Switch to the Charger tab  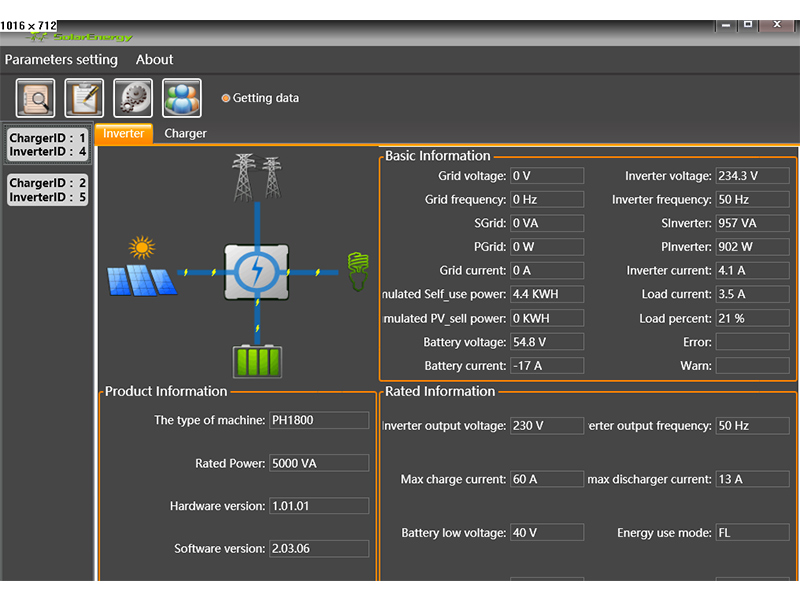click(x=185, y=133)
